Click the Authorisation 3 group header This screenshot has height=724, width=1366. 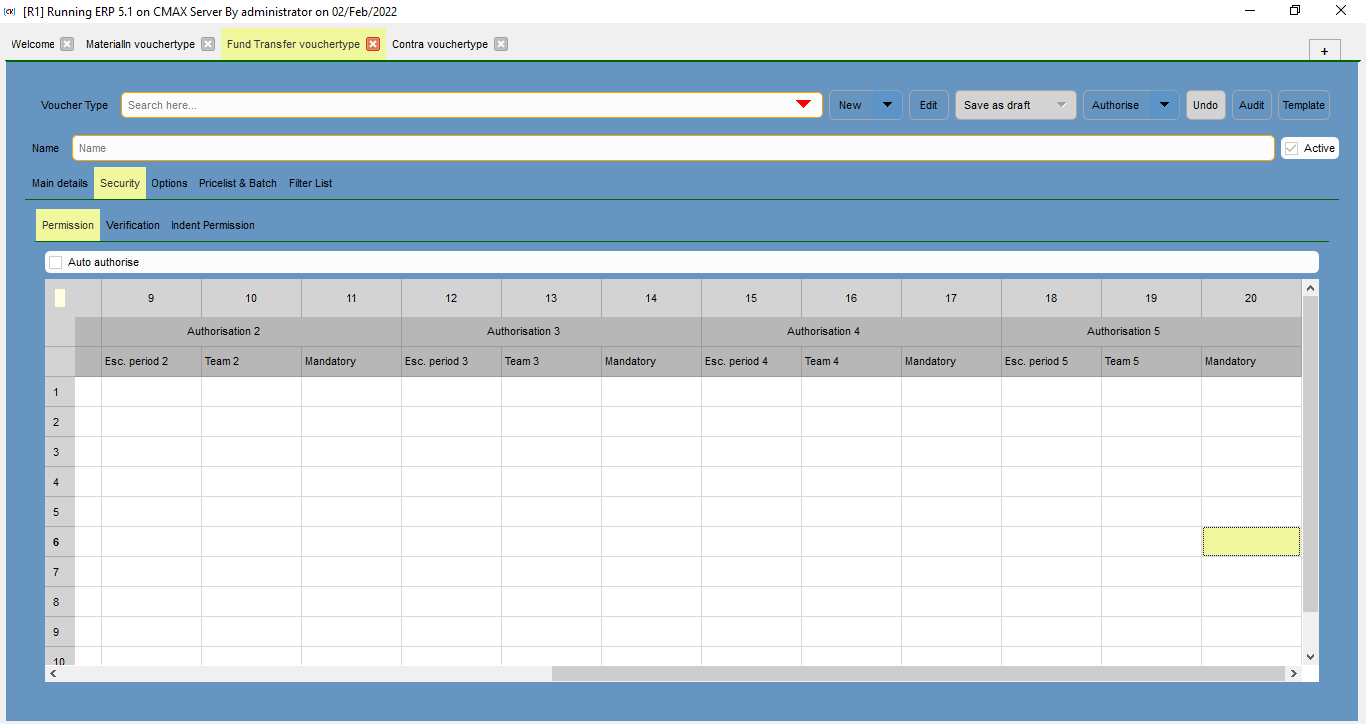[x=551, y=331]
